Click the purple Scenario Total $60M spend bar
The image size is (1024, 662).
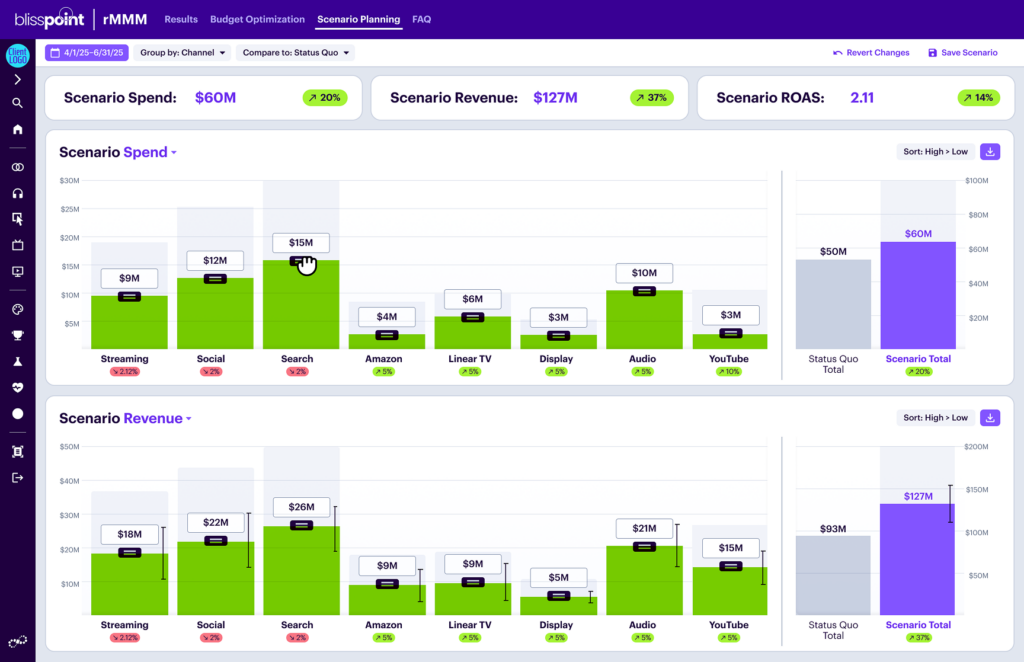click(918, 295)
